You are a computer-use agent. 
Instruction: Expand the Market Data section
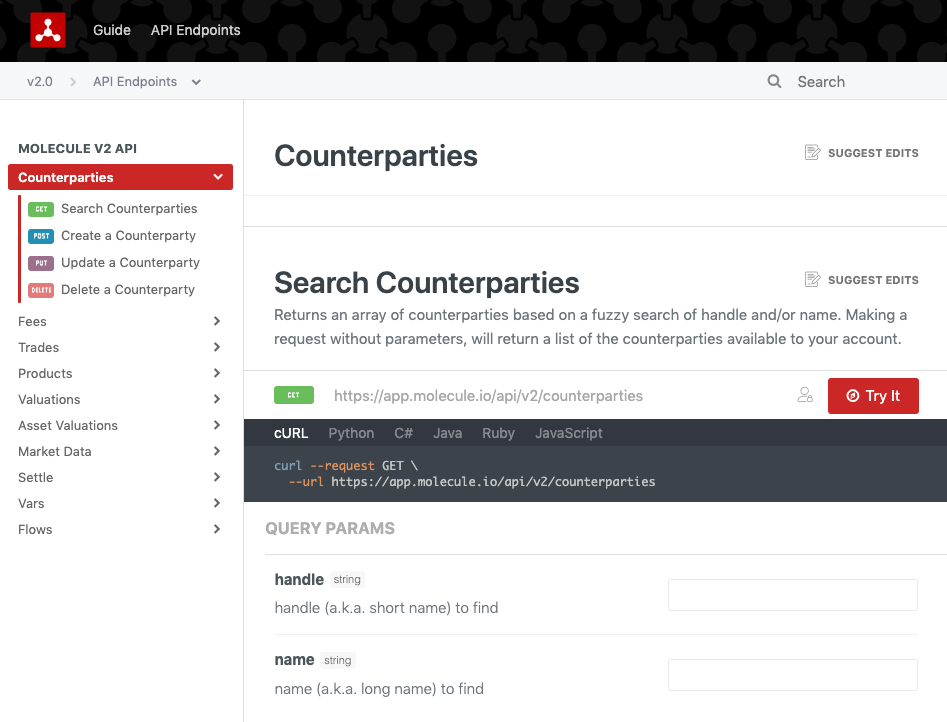[x=217, y=451]
